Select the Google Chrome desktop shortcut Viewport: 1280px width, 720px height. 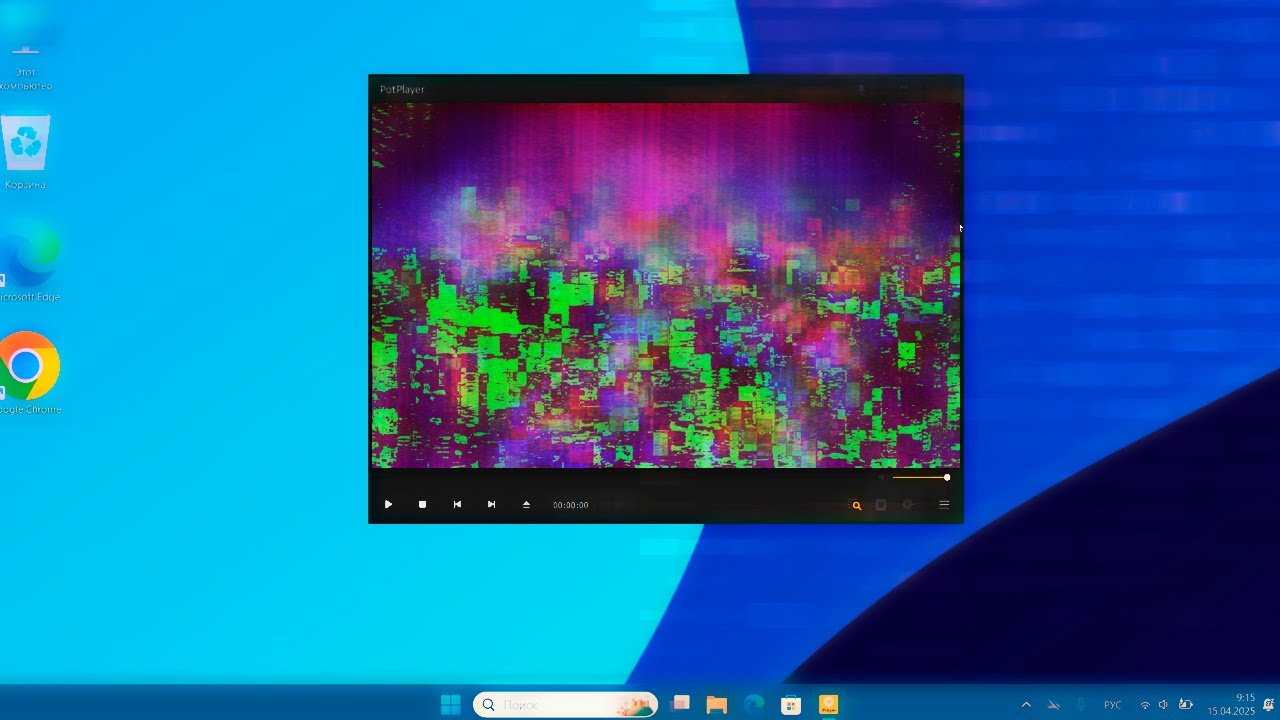click(29, 372)
